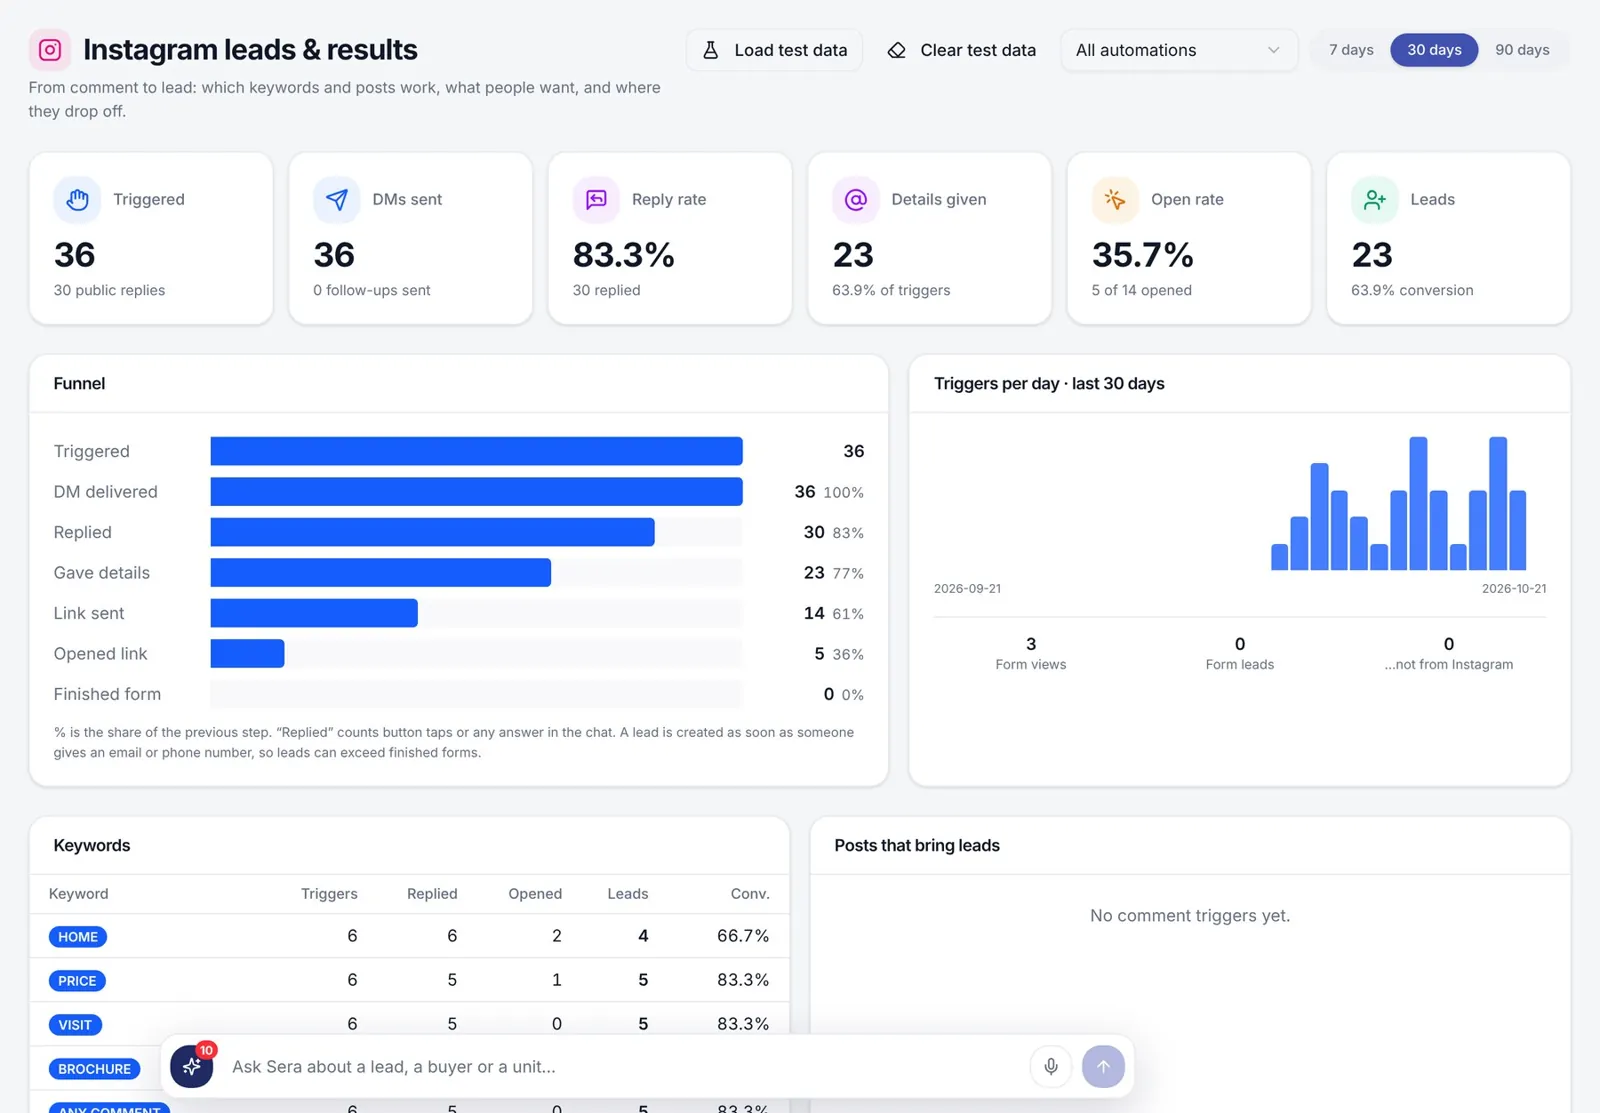Viewport: 1600px width, 1113px height.
Task: Click the 'No comment triggers yet.' message
Action: click(1190, 916)
